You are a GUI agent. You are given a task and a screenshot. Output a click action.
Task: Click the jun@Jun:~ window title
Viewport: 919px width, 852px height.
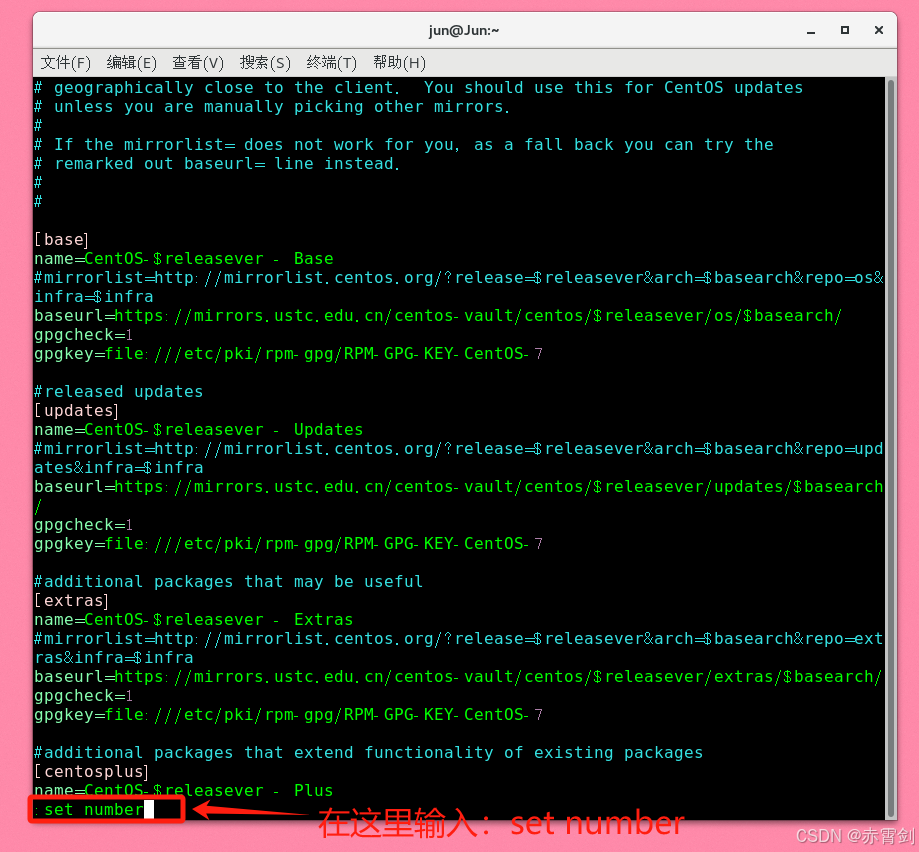464,30
